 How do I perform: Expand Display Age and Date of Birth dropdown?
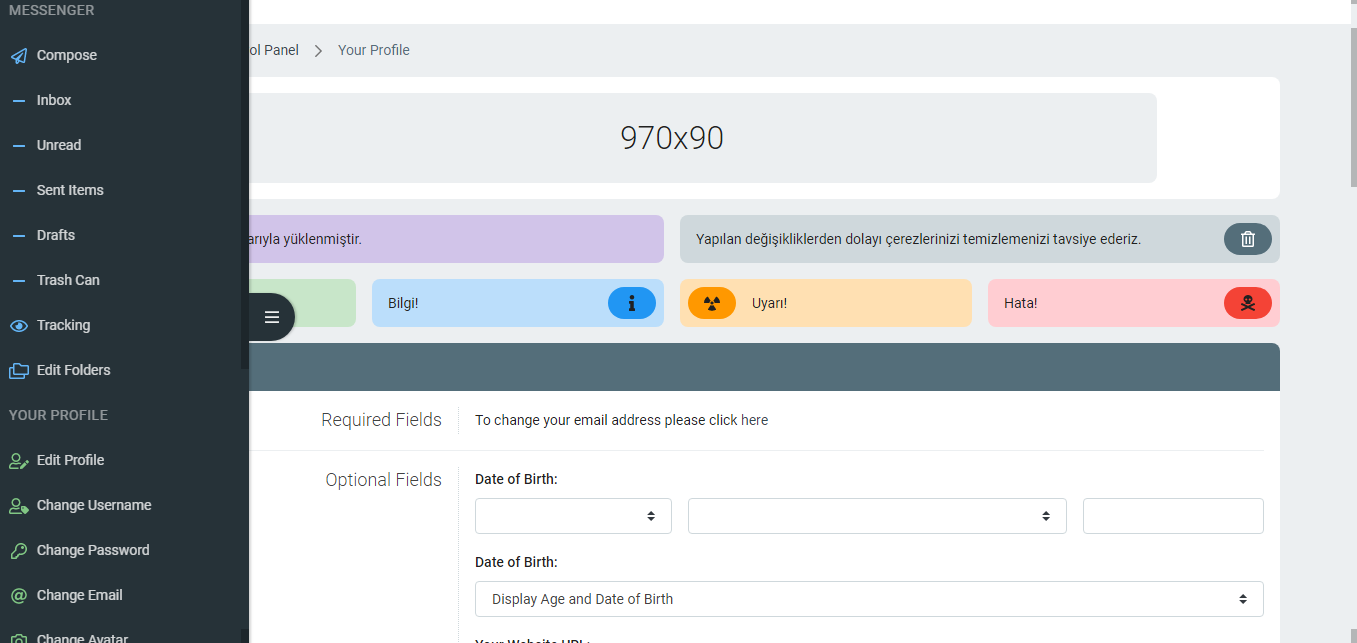868,599
